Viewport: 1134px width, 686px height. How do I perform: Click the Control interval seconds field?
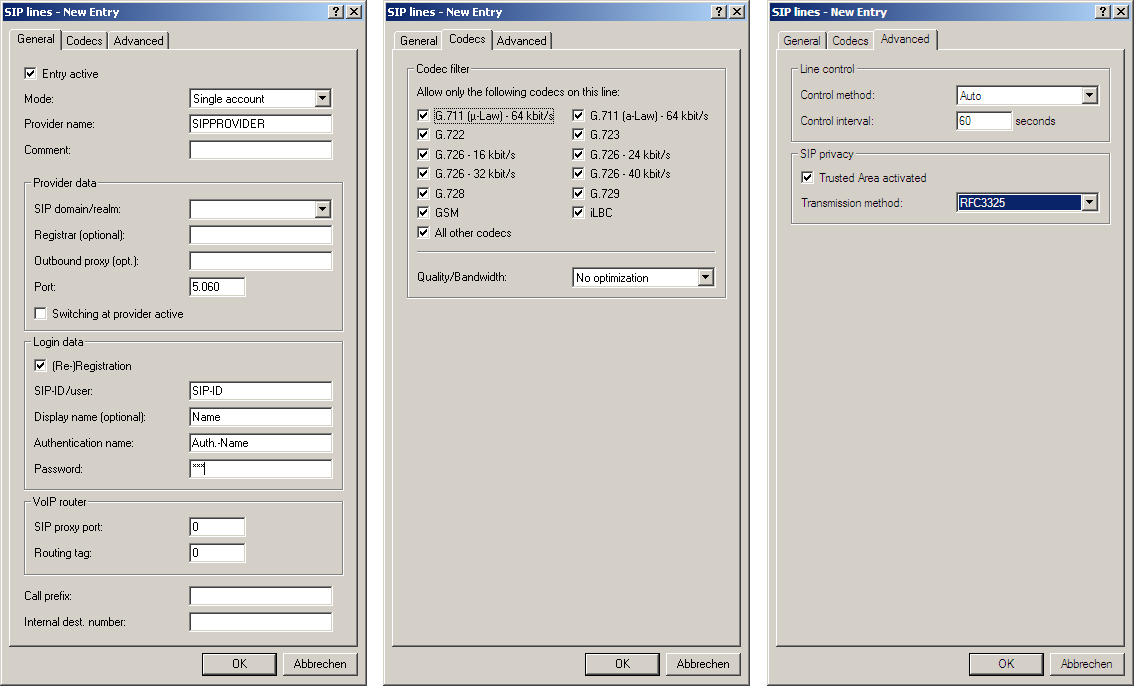[x=984, y=121]
